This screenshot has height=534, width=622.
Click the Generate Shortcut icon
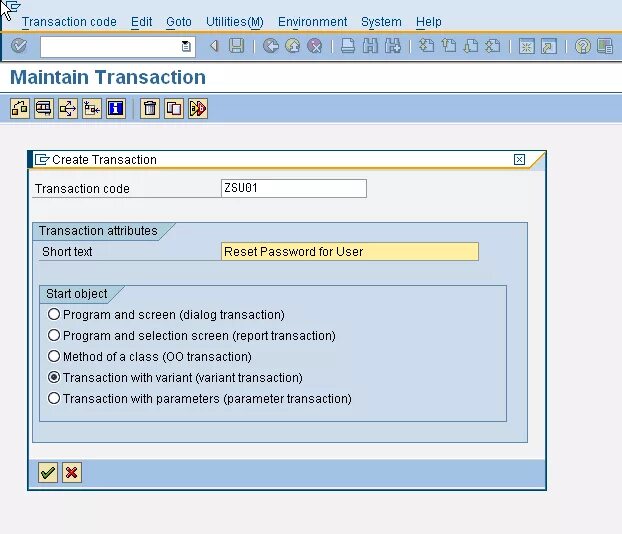(x=549, y=46)
